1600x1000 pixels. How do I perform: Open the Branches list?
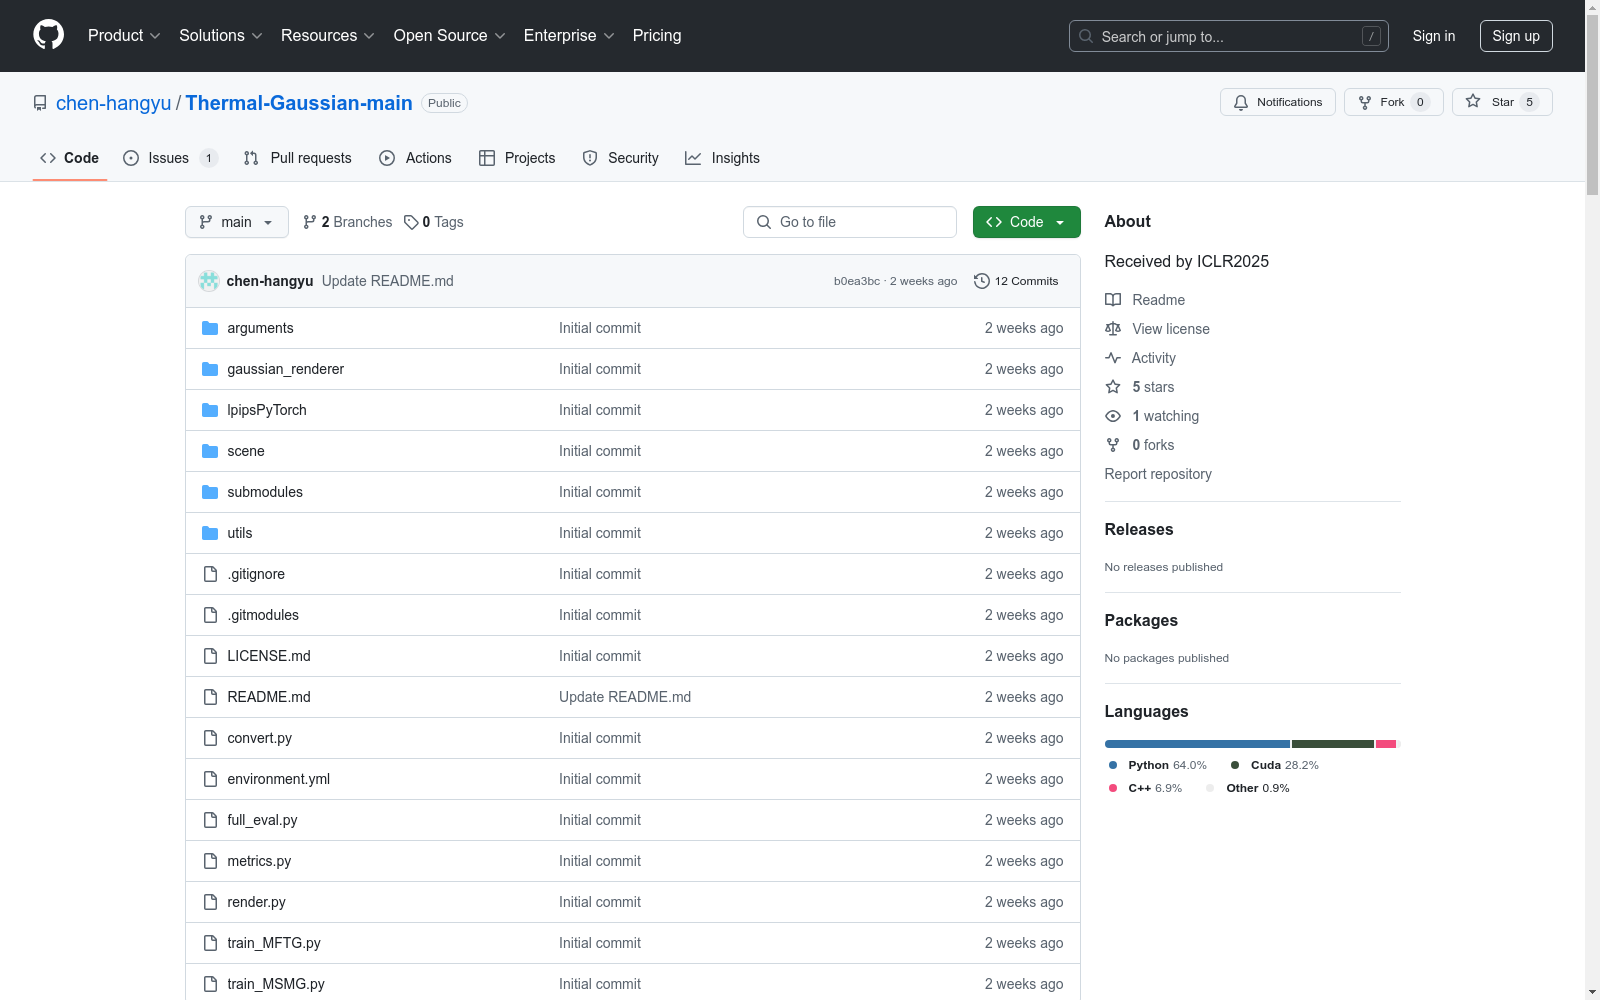pyautogui.click(x=348, y=222)
